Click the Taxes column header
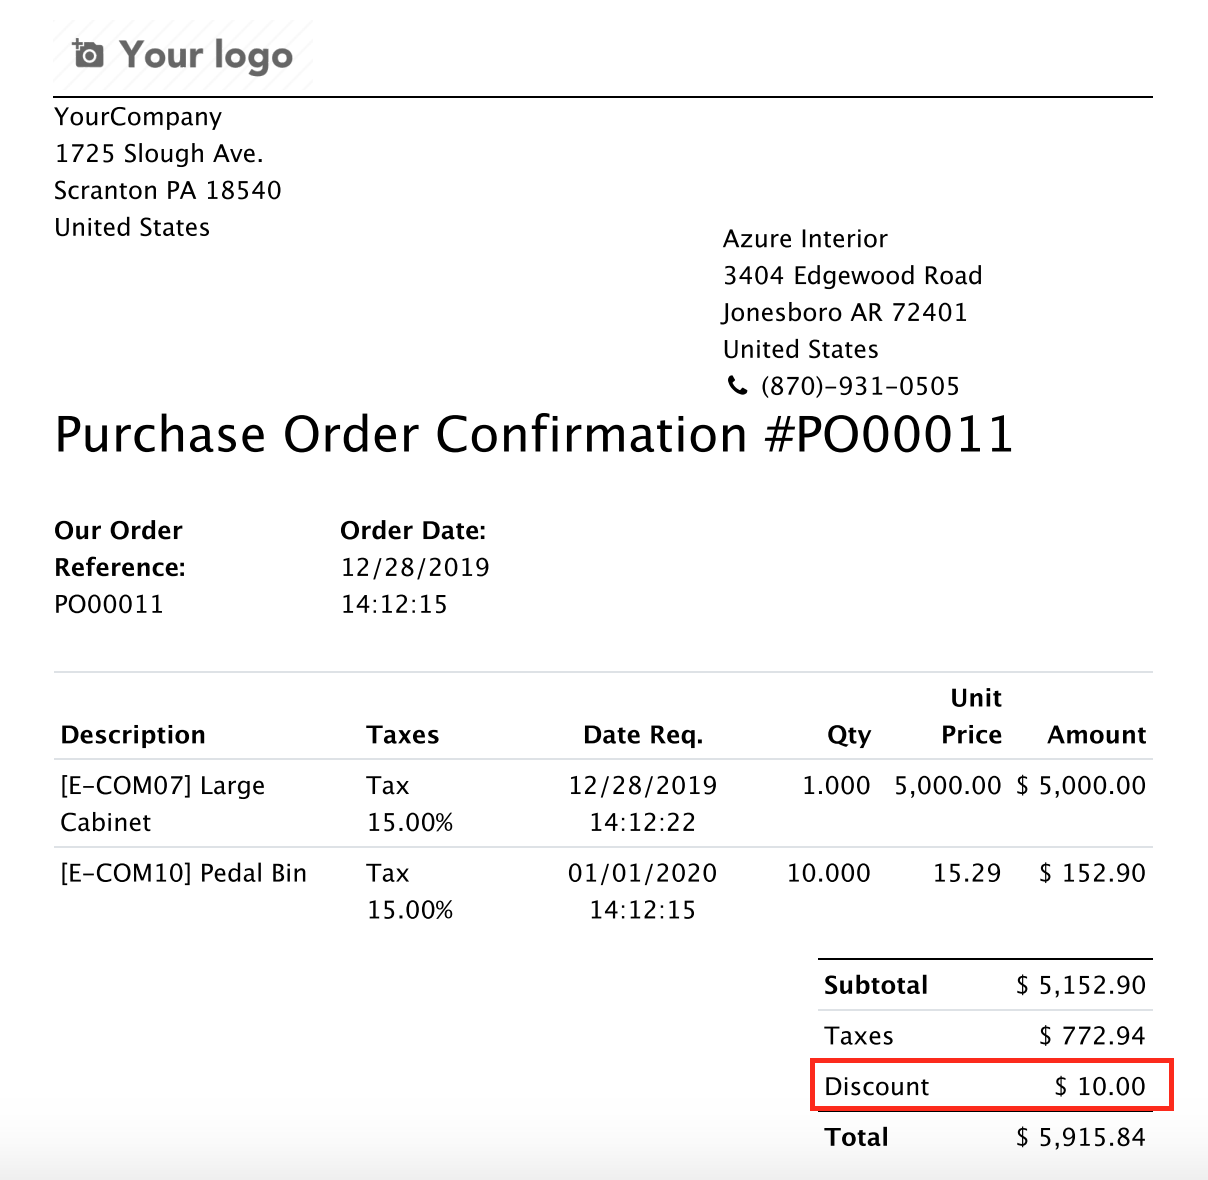Screen dimensions: 1208x1180 (x=402, y=735)
